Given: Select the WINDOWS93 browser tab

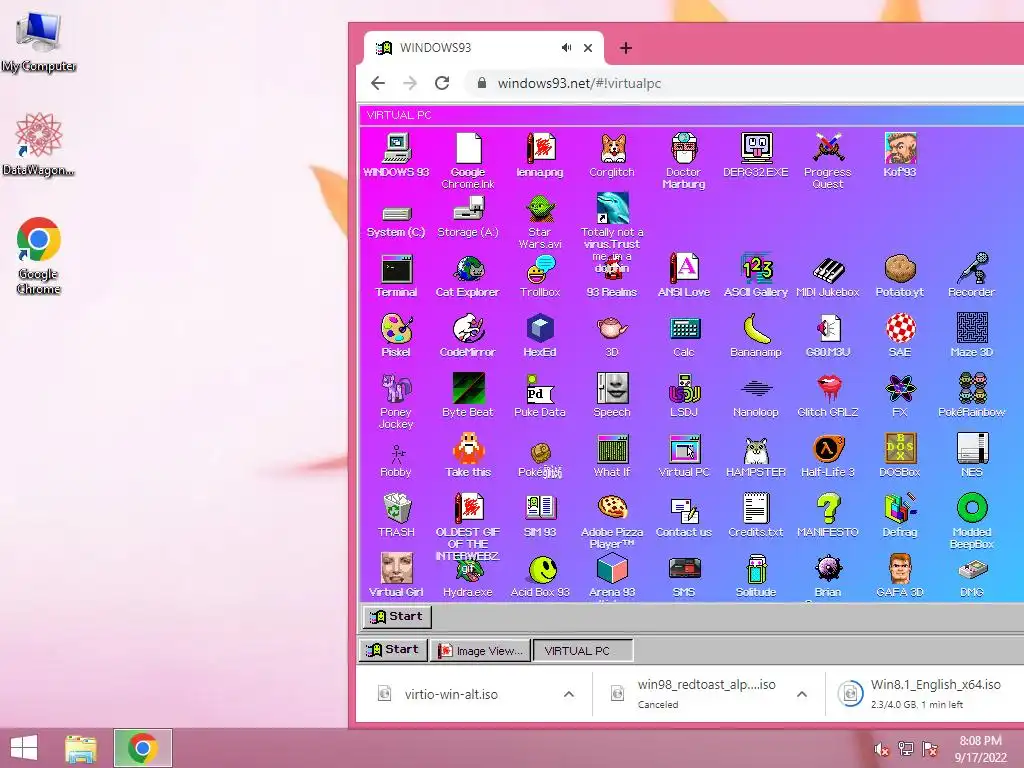Looking at the screenshot, I should tap(483, 48).
